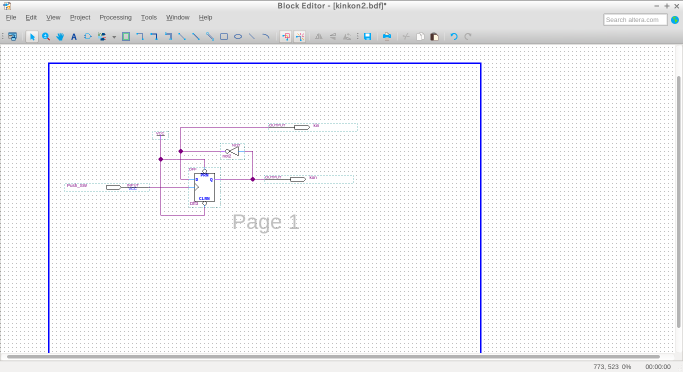
Task: Click the Search altera.com field
Action: 635,20
